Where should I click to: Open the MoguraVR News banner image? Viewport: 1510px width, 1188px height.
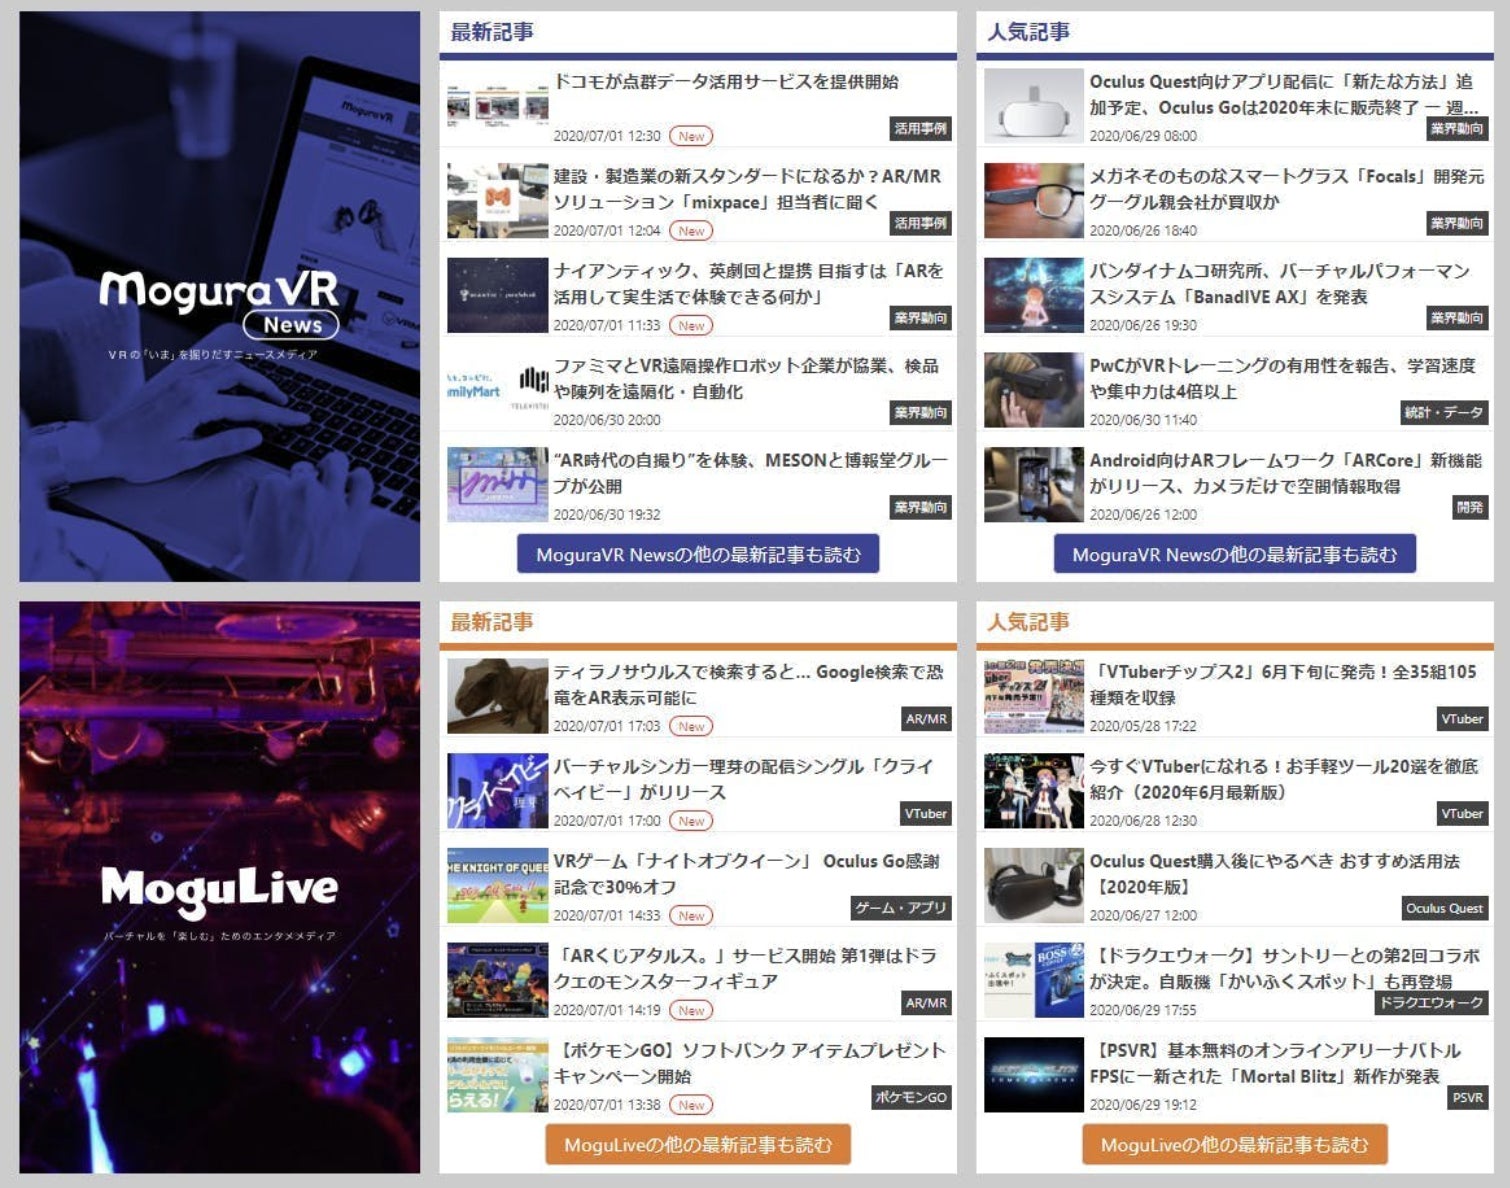point(219,296)
